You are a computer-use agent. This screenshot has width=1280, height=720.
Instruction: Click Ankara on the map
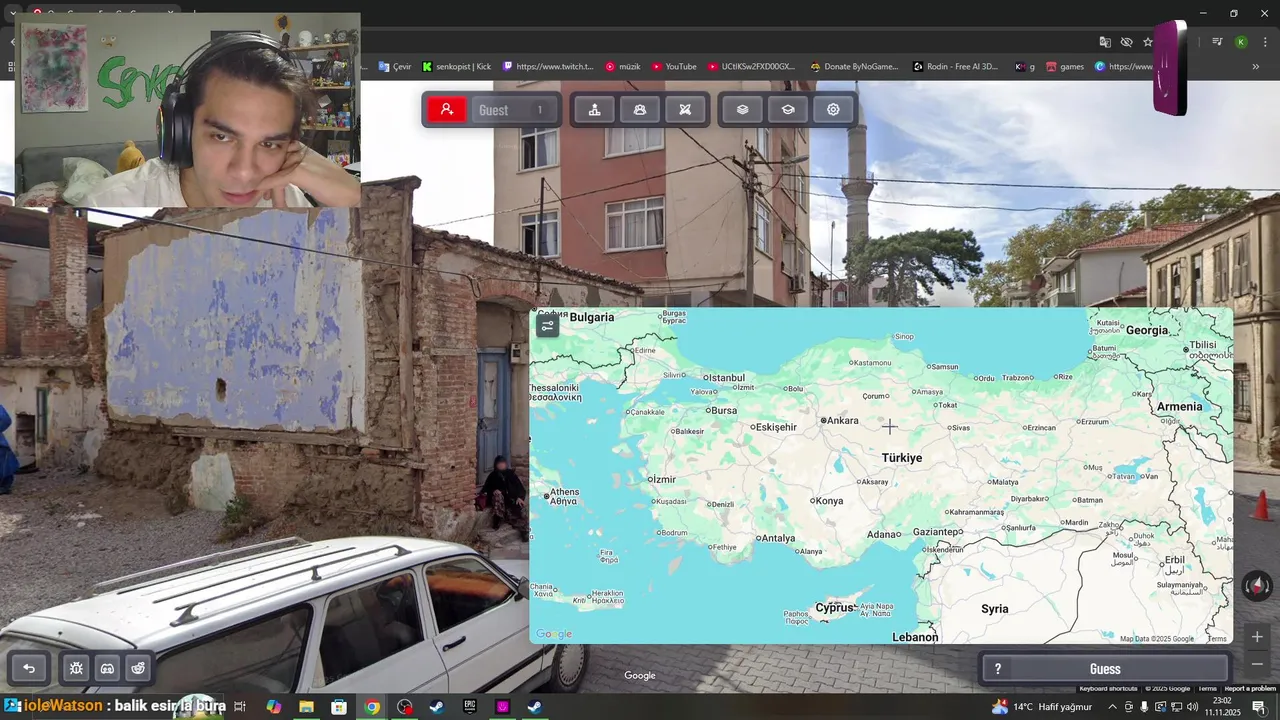839,421
